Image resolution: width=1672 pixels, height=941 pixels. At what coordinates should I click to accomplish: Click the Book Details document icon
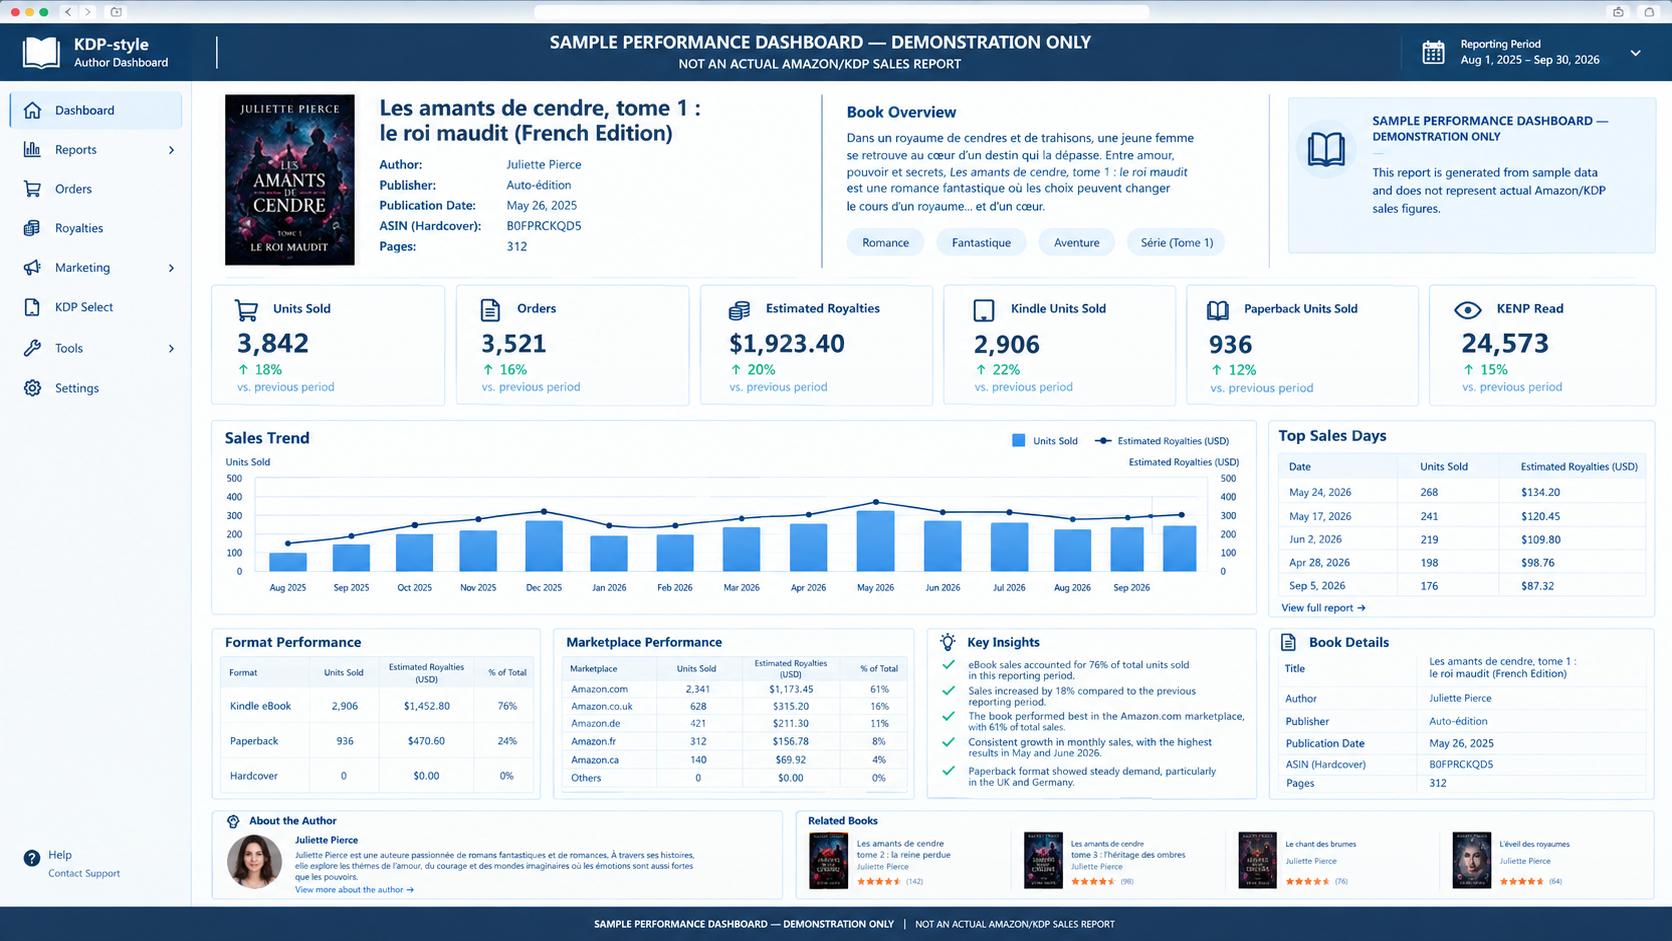pyautogui.click(x=1288, y=642)
